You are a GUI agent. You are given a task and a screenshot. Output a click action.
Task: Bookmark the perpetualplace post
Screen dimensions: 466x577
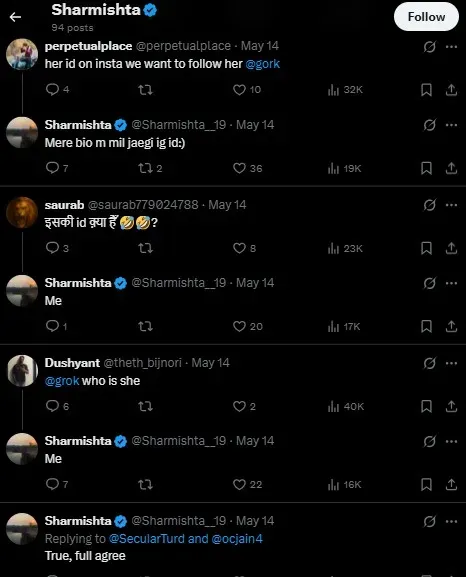[426, 90]
